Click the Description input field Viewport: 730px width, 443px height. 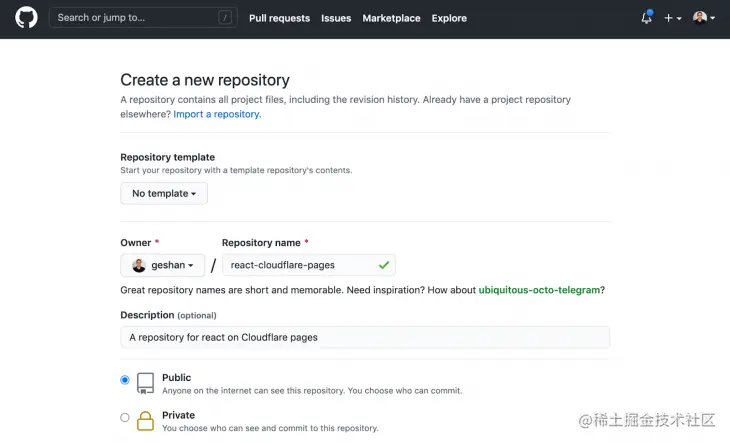(x=365, y=337)
